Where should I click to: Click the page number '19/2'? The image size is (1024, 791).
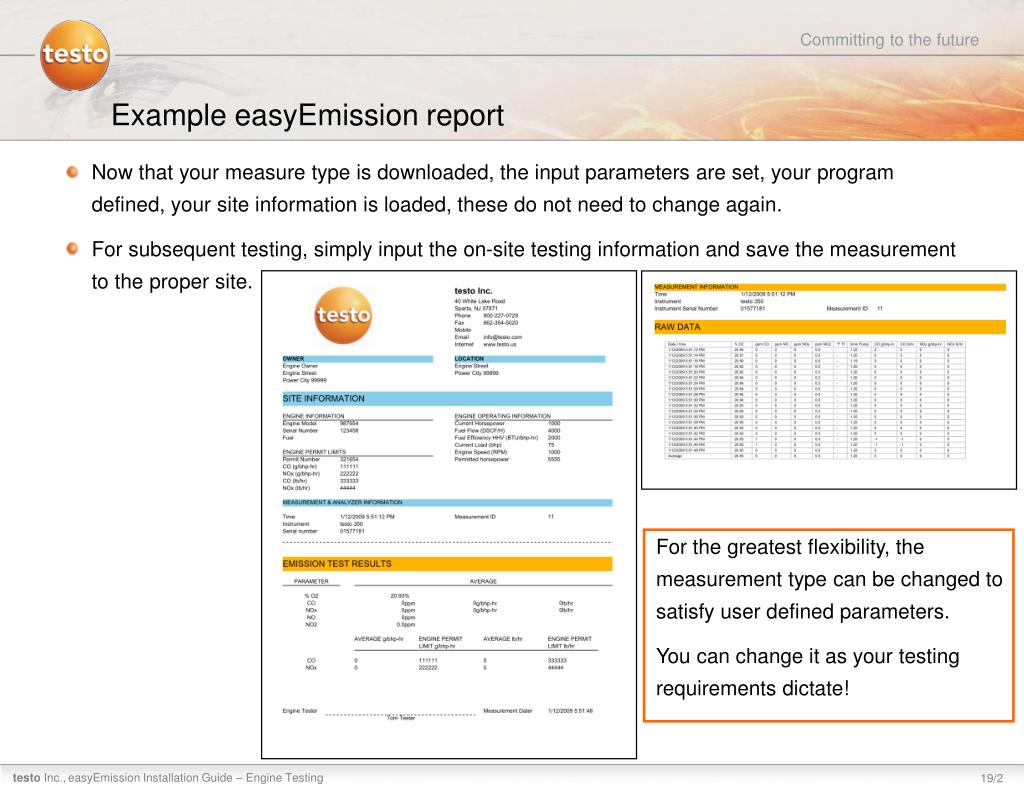[992, 778]
